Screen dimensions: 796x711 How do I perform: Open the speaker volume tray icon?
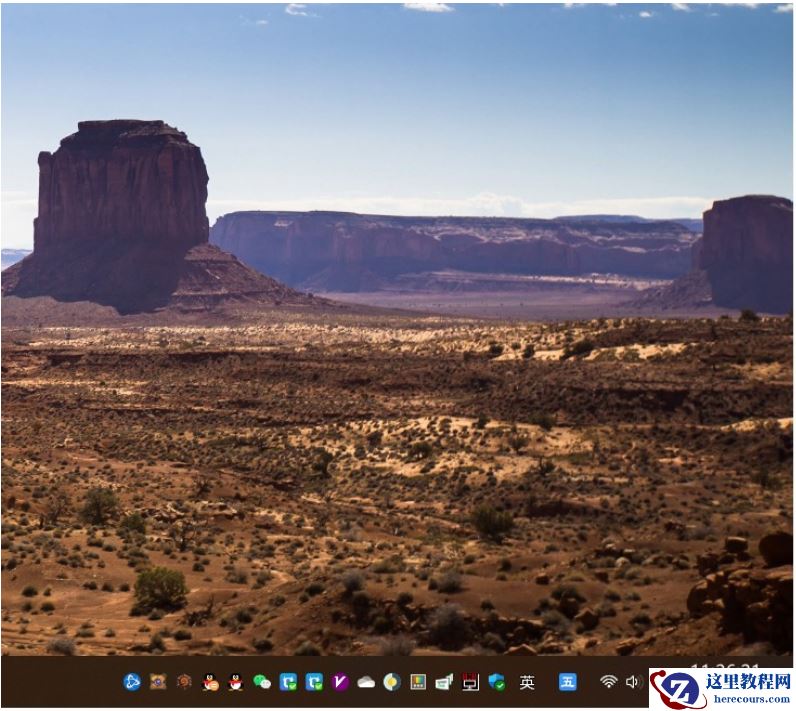[x=632, y=682]
